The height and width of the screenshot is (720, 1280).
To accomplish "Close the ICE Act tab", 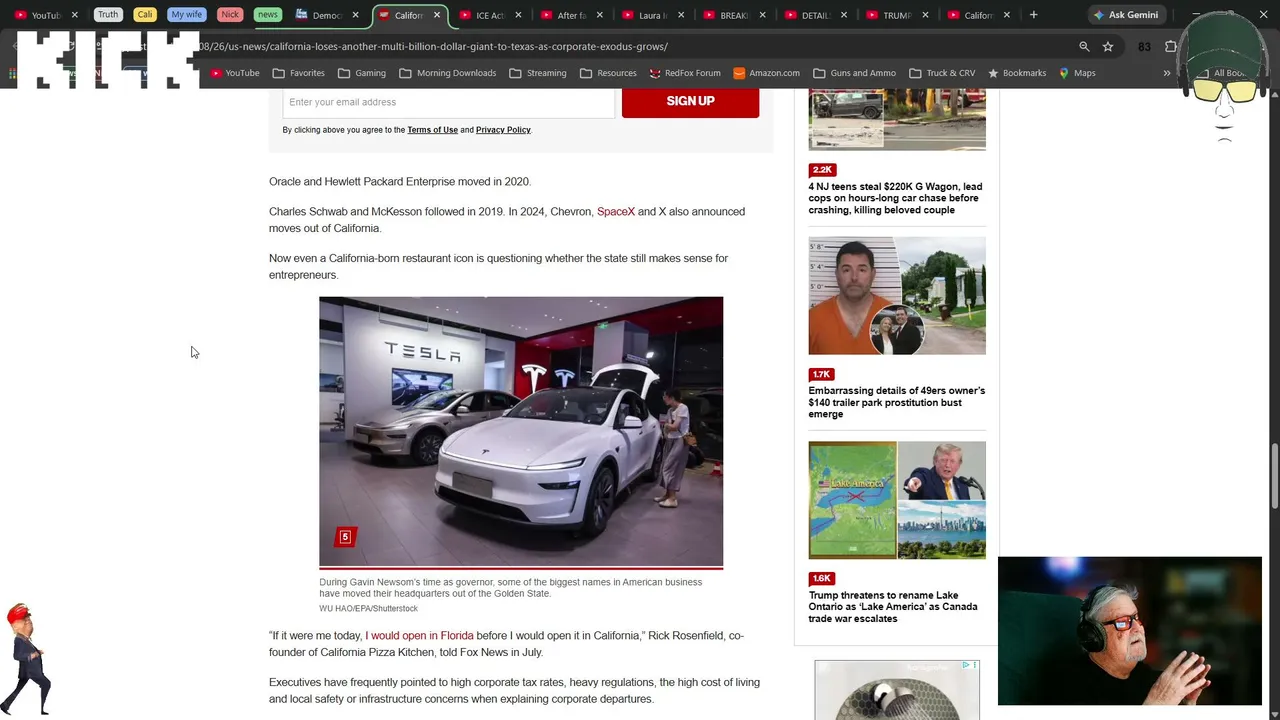I will (518, 15).
